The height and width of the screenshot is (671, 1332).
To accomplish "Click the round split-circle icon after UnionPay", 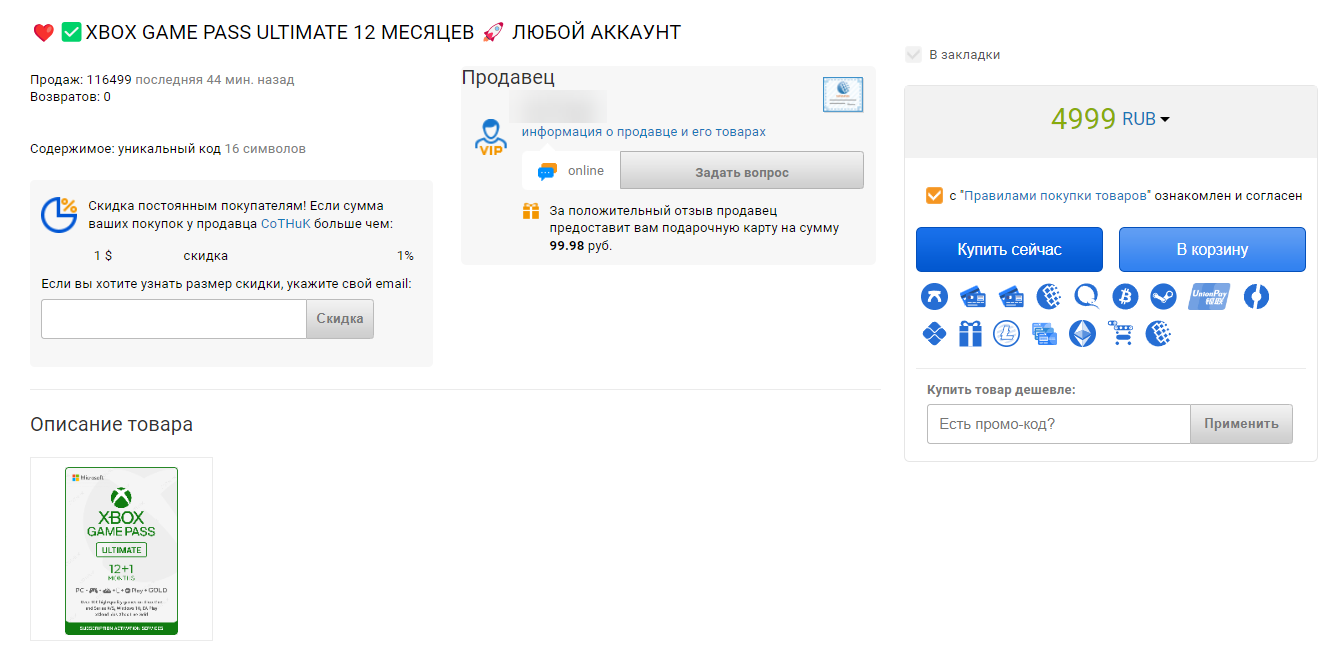I will (1256, 296).
